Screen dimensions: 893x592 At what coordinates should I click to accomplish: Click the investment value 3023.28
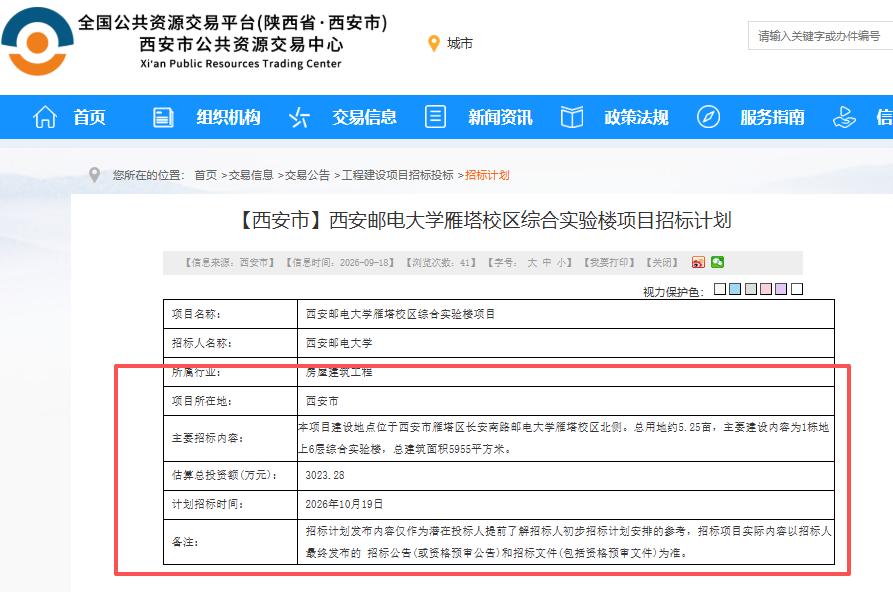(325, 475)
